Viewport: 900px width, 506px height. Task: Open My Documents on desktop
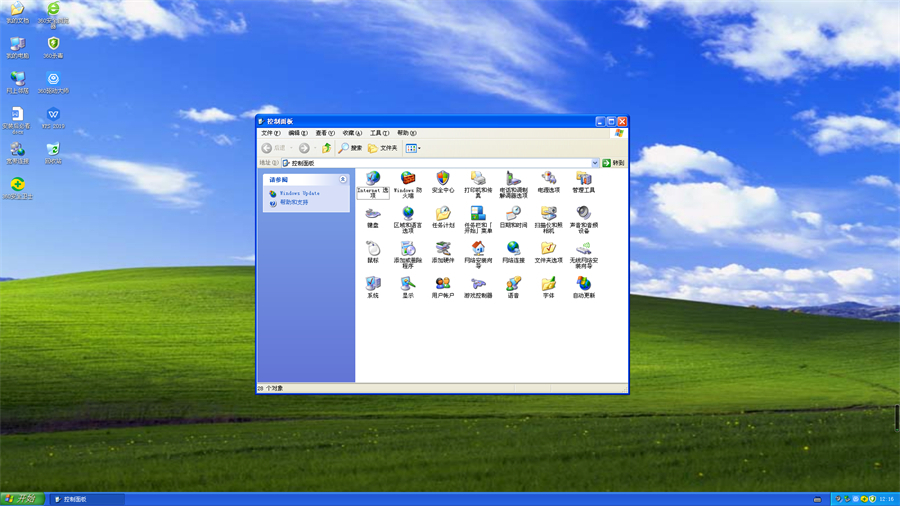(x=17, y=13)
